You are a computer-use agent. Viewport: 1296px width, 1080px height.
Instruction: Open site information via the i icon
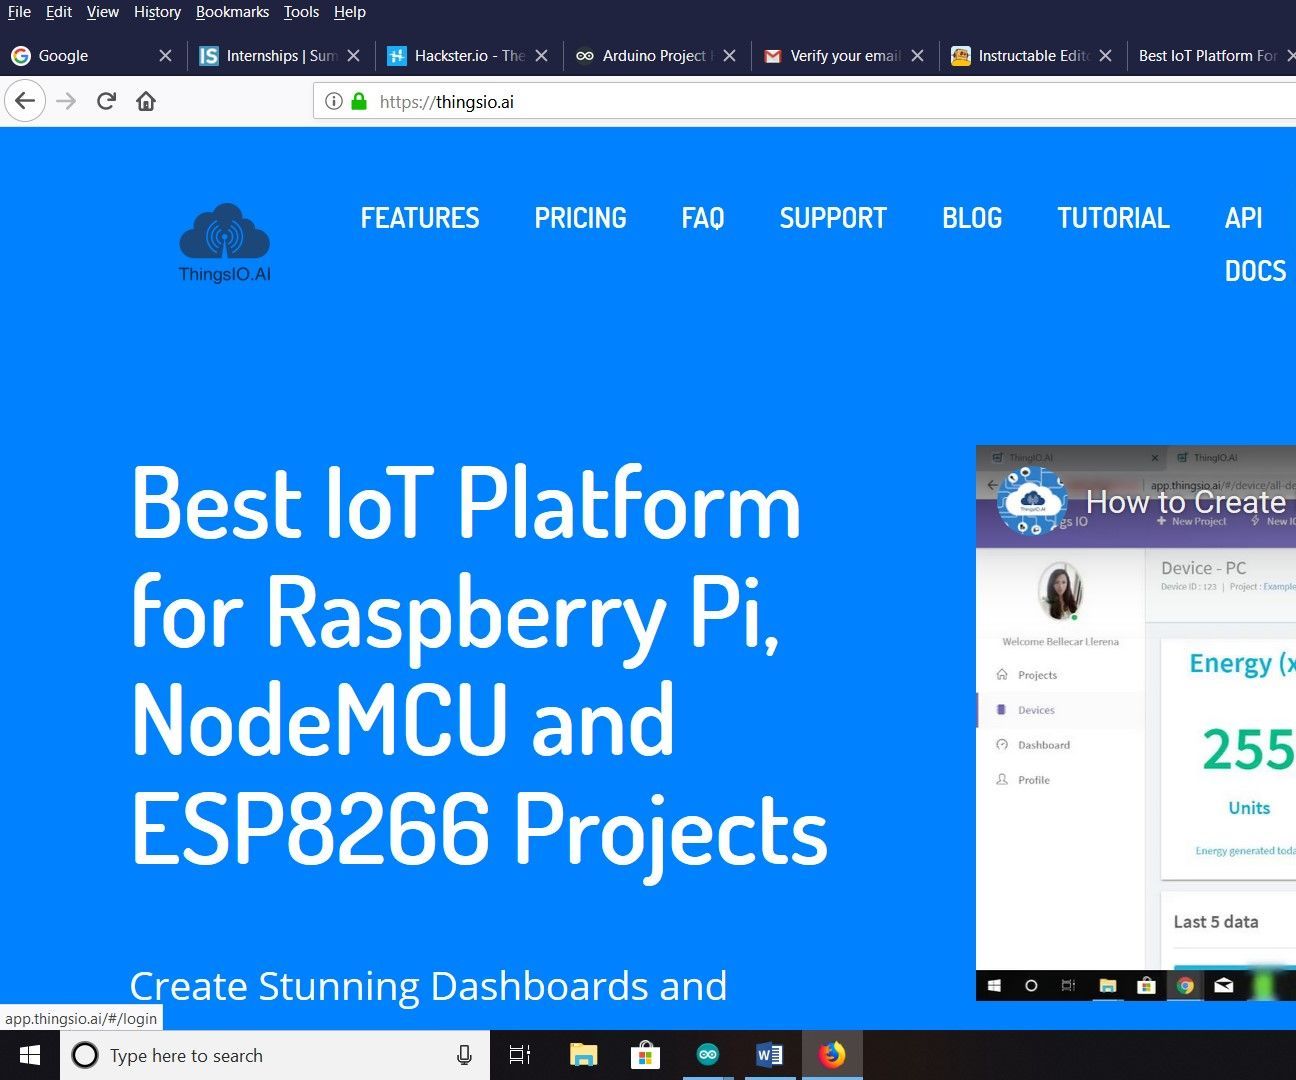(x=333, y=101)
